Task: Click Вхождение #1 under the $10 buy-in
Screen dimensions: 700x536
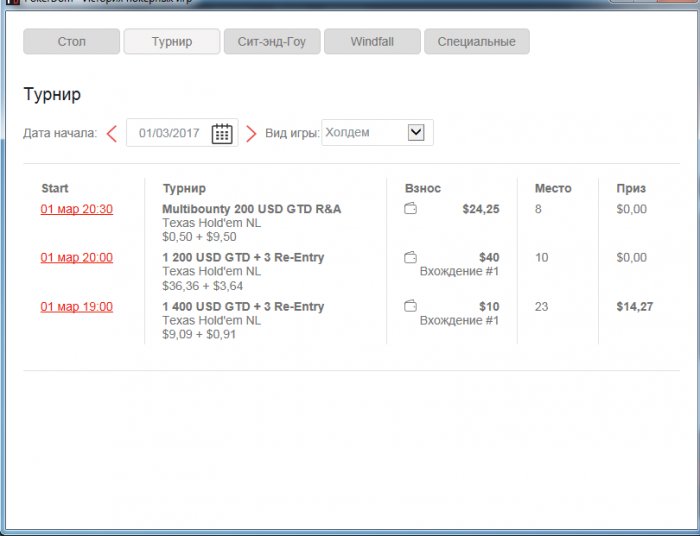Action: (x=459, y=320)
